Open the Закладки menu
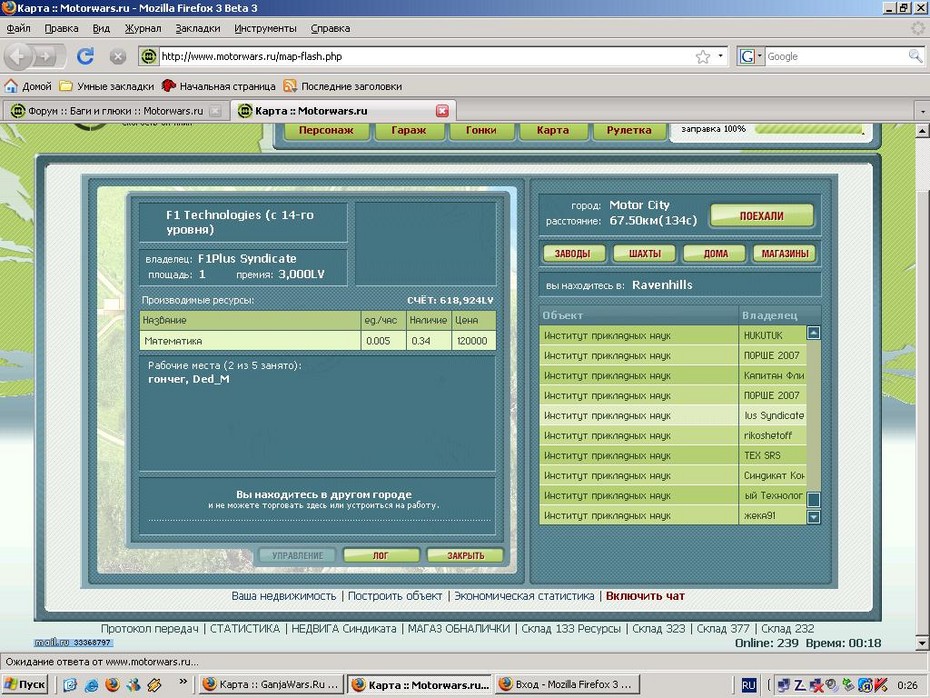 [198, 28]
